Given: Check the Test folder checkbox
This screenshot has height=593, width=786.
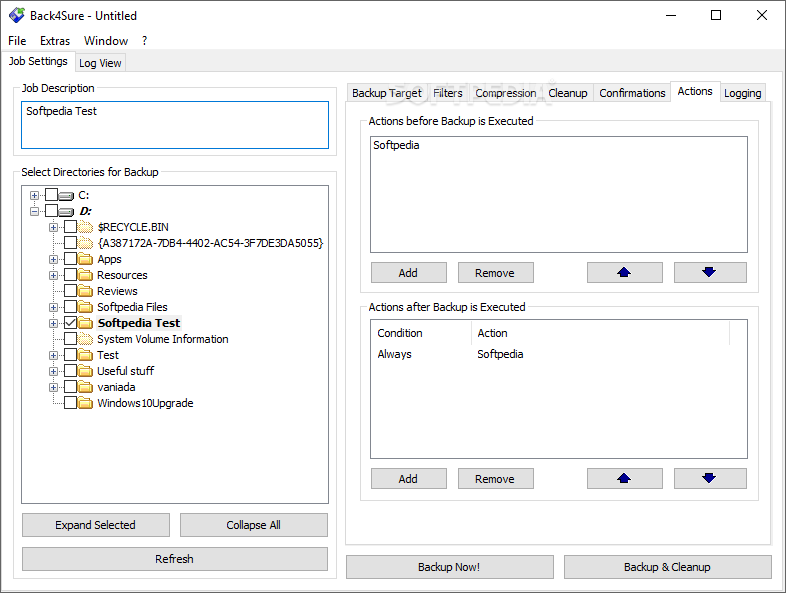Looking at the screenshot, I should tap(71, 355).
